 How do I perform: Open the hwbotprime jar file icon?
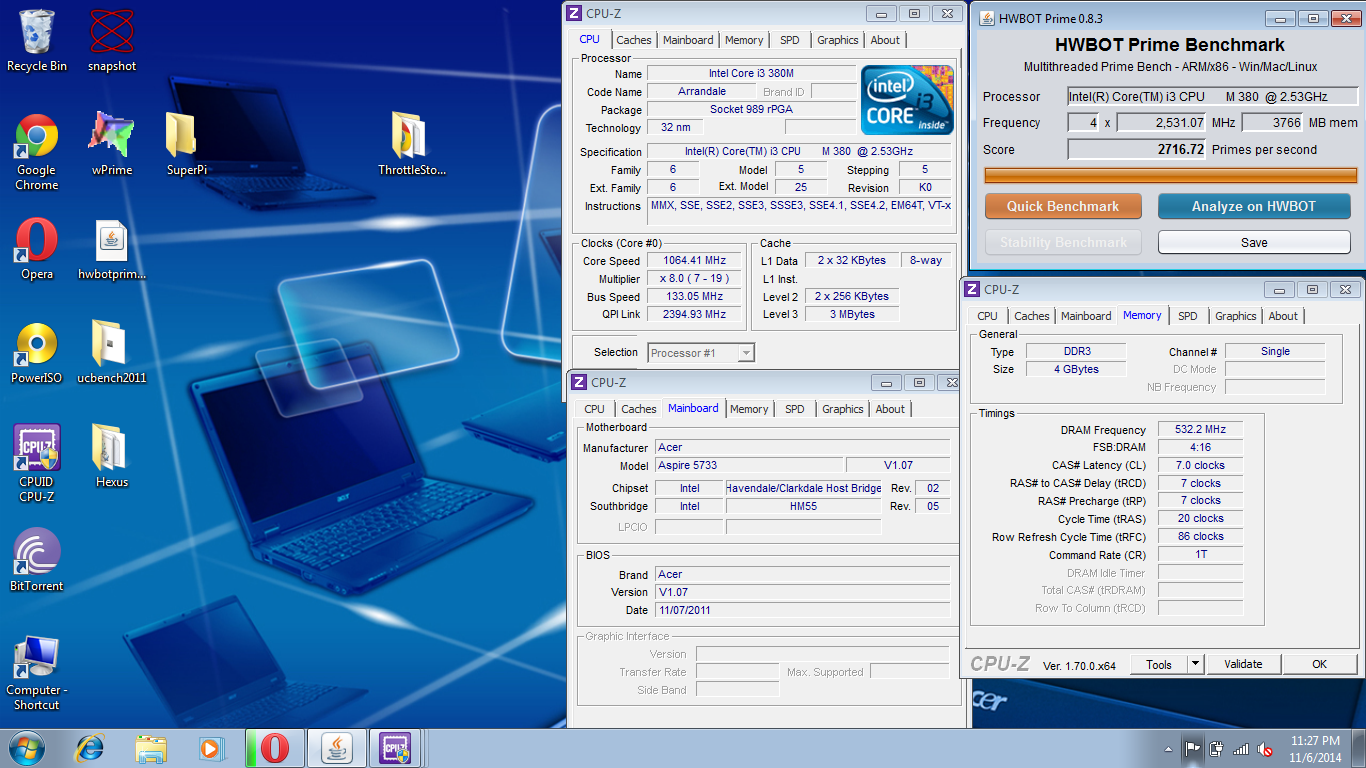pos(112,250)
